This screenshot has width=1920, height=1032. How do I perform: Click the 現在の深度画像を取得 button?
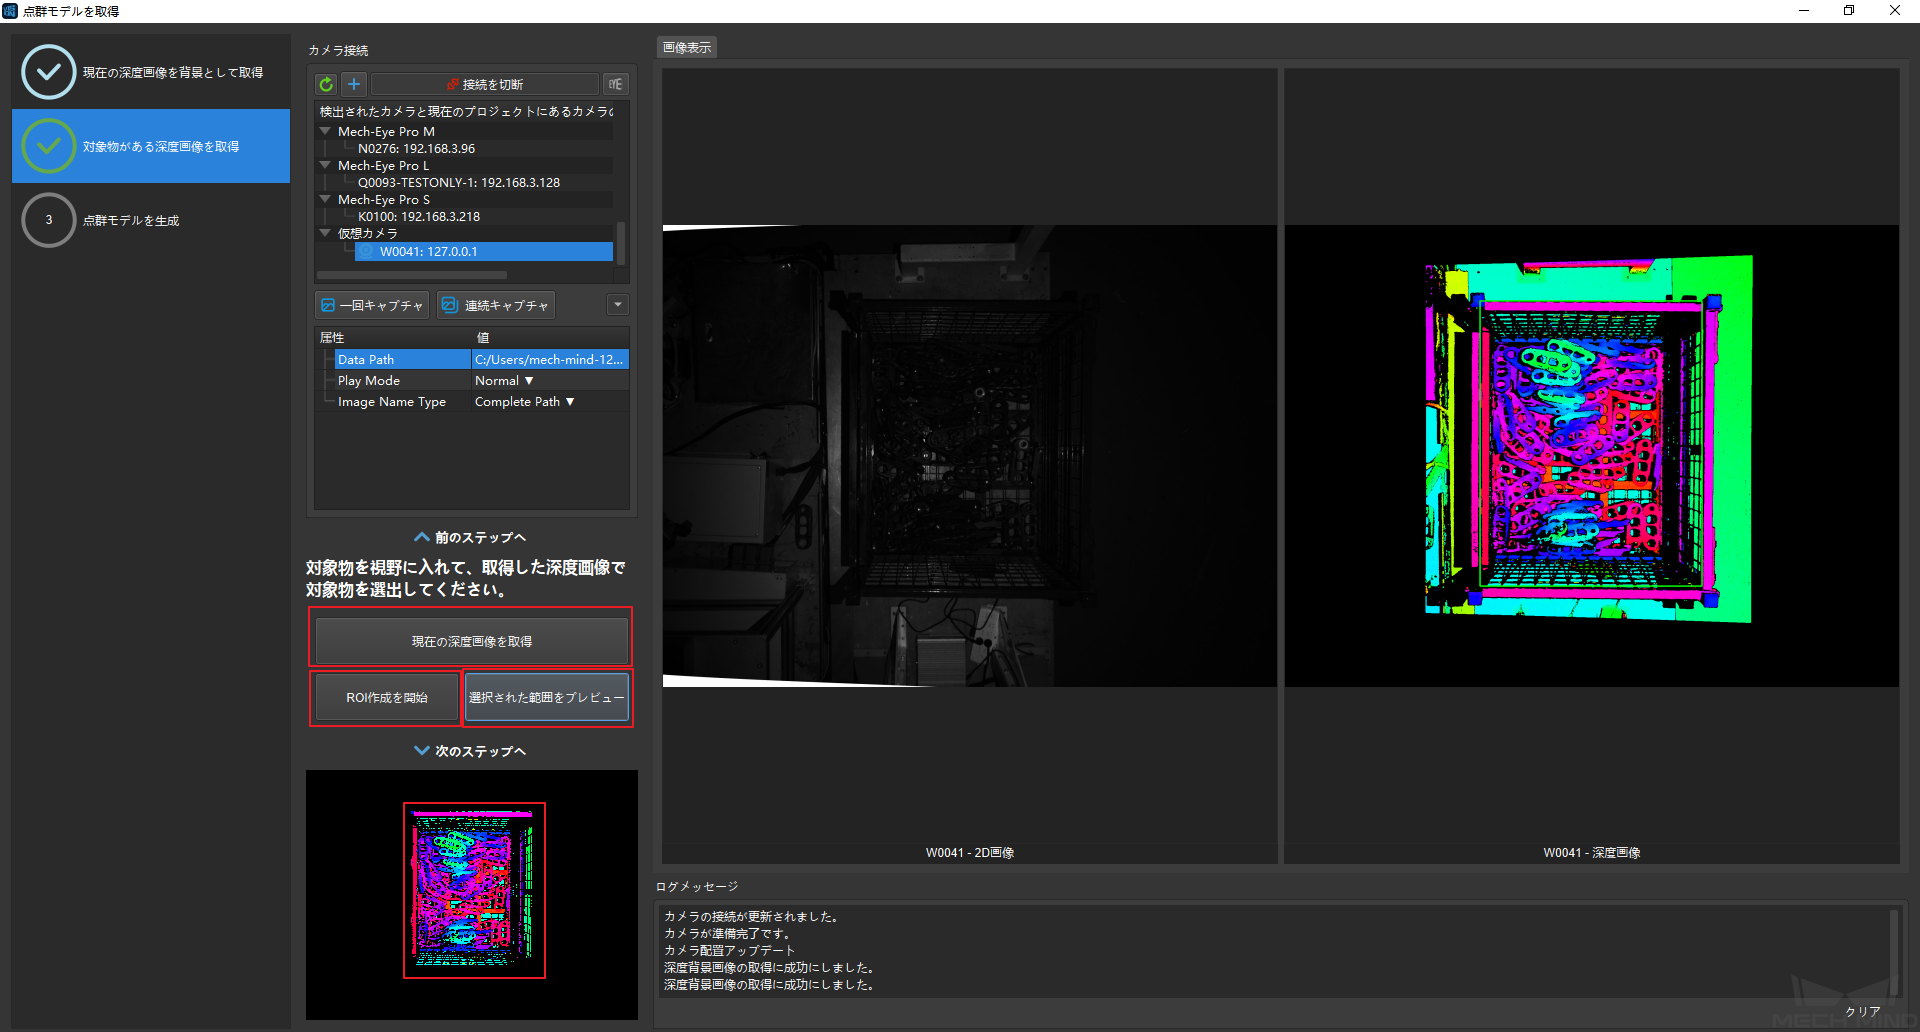471,642
